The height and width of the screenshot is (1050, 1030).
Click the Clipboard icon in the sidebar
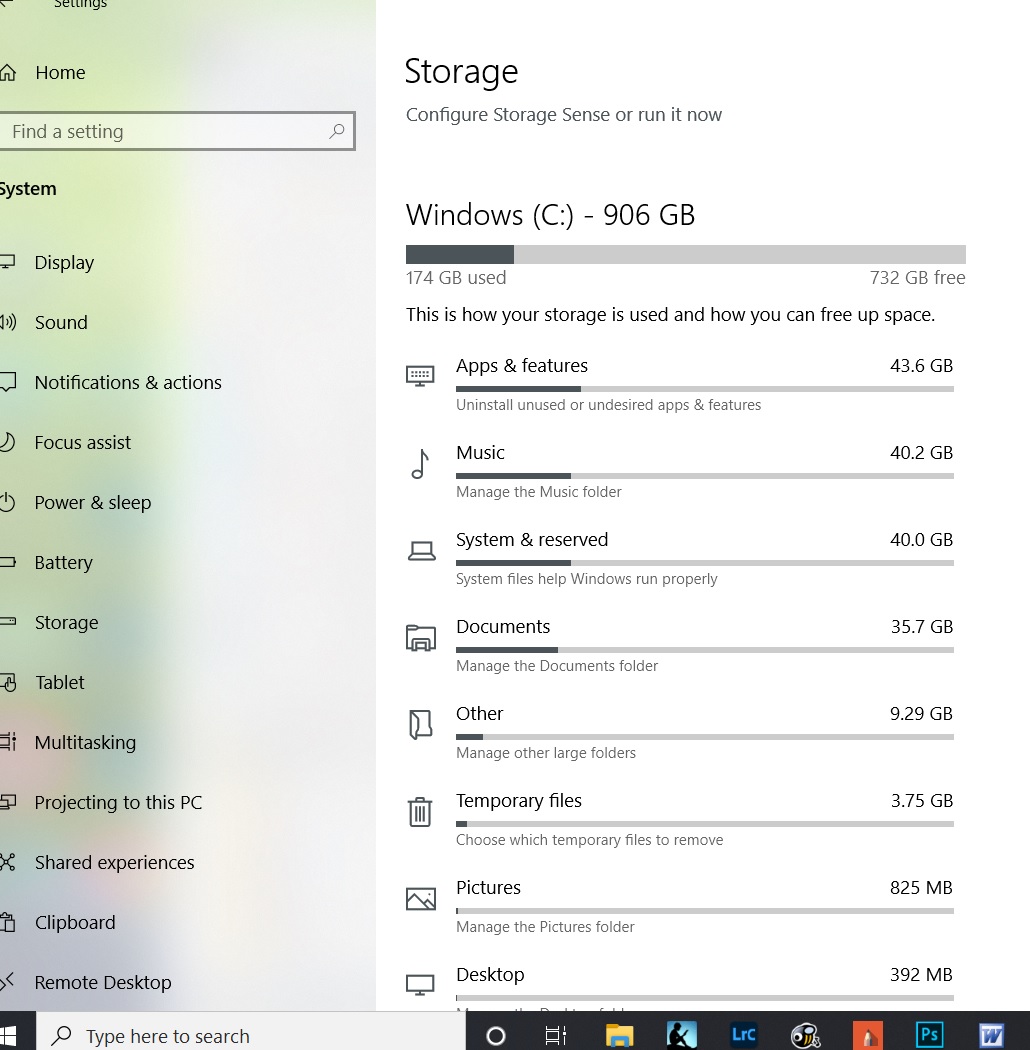click(8, 922)
